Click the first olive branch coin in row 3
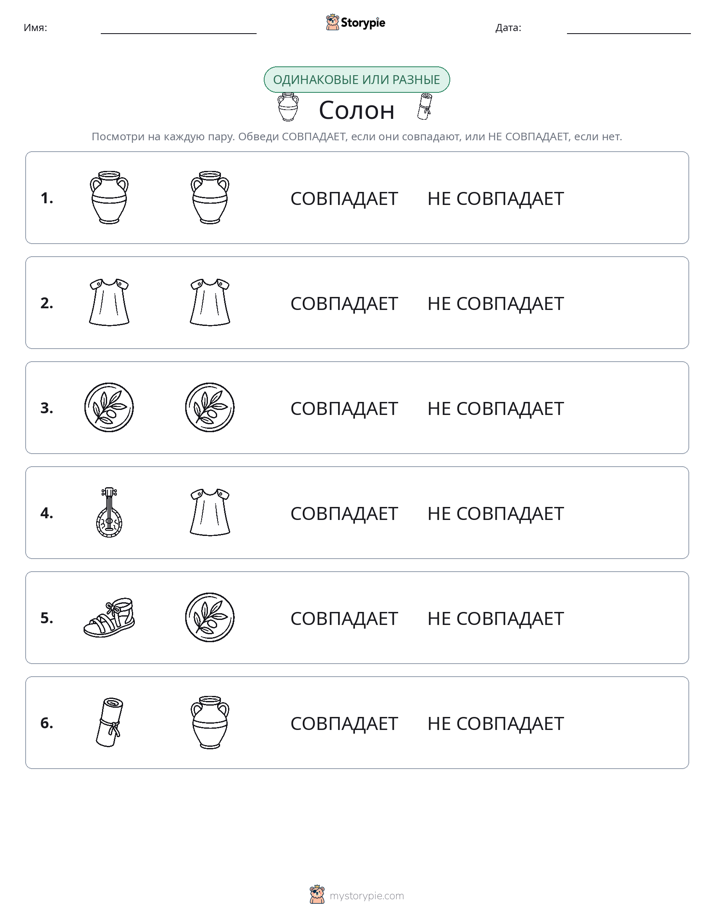714x924 pixels. [x=109, y=407]
